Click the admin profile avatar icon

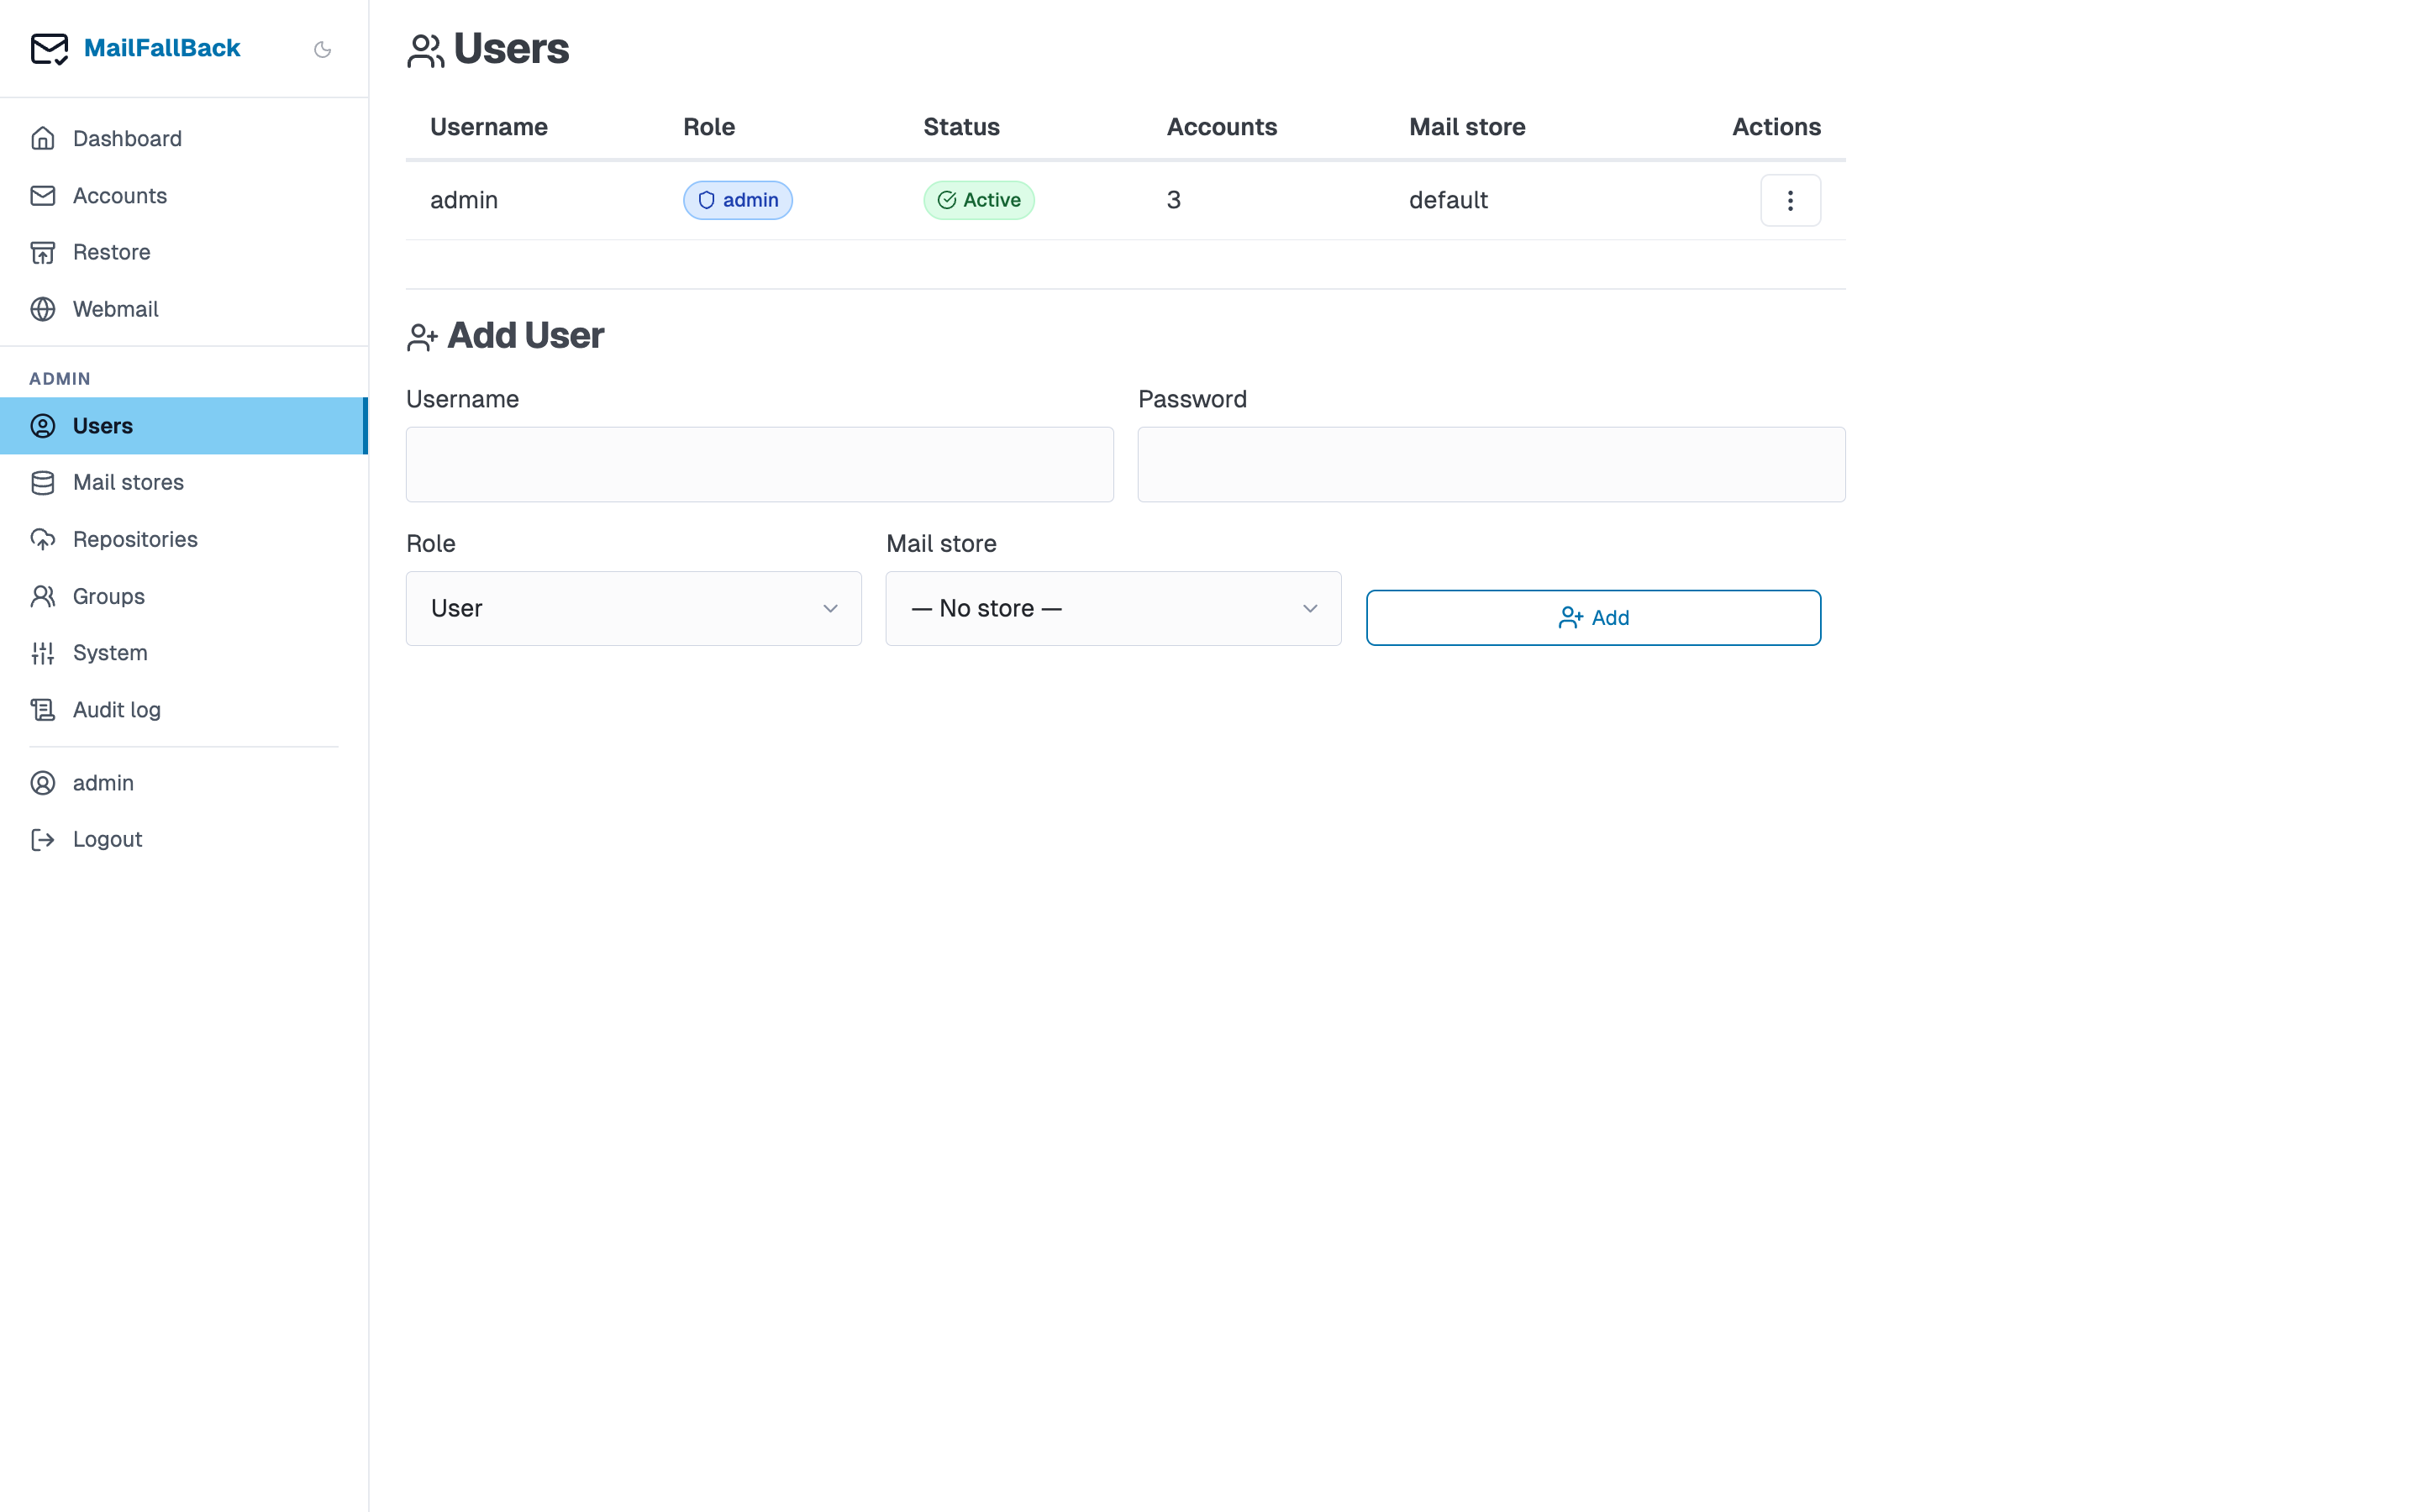pyautogui.click(x=43, y=783)
